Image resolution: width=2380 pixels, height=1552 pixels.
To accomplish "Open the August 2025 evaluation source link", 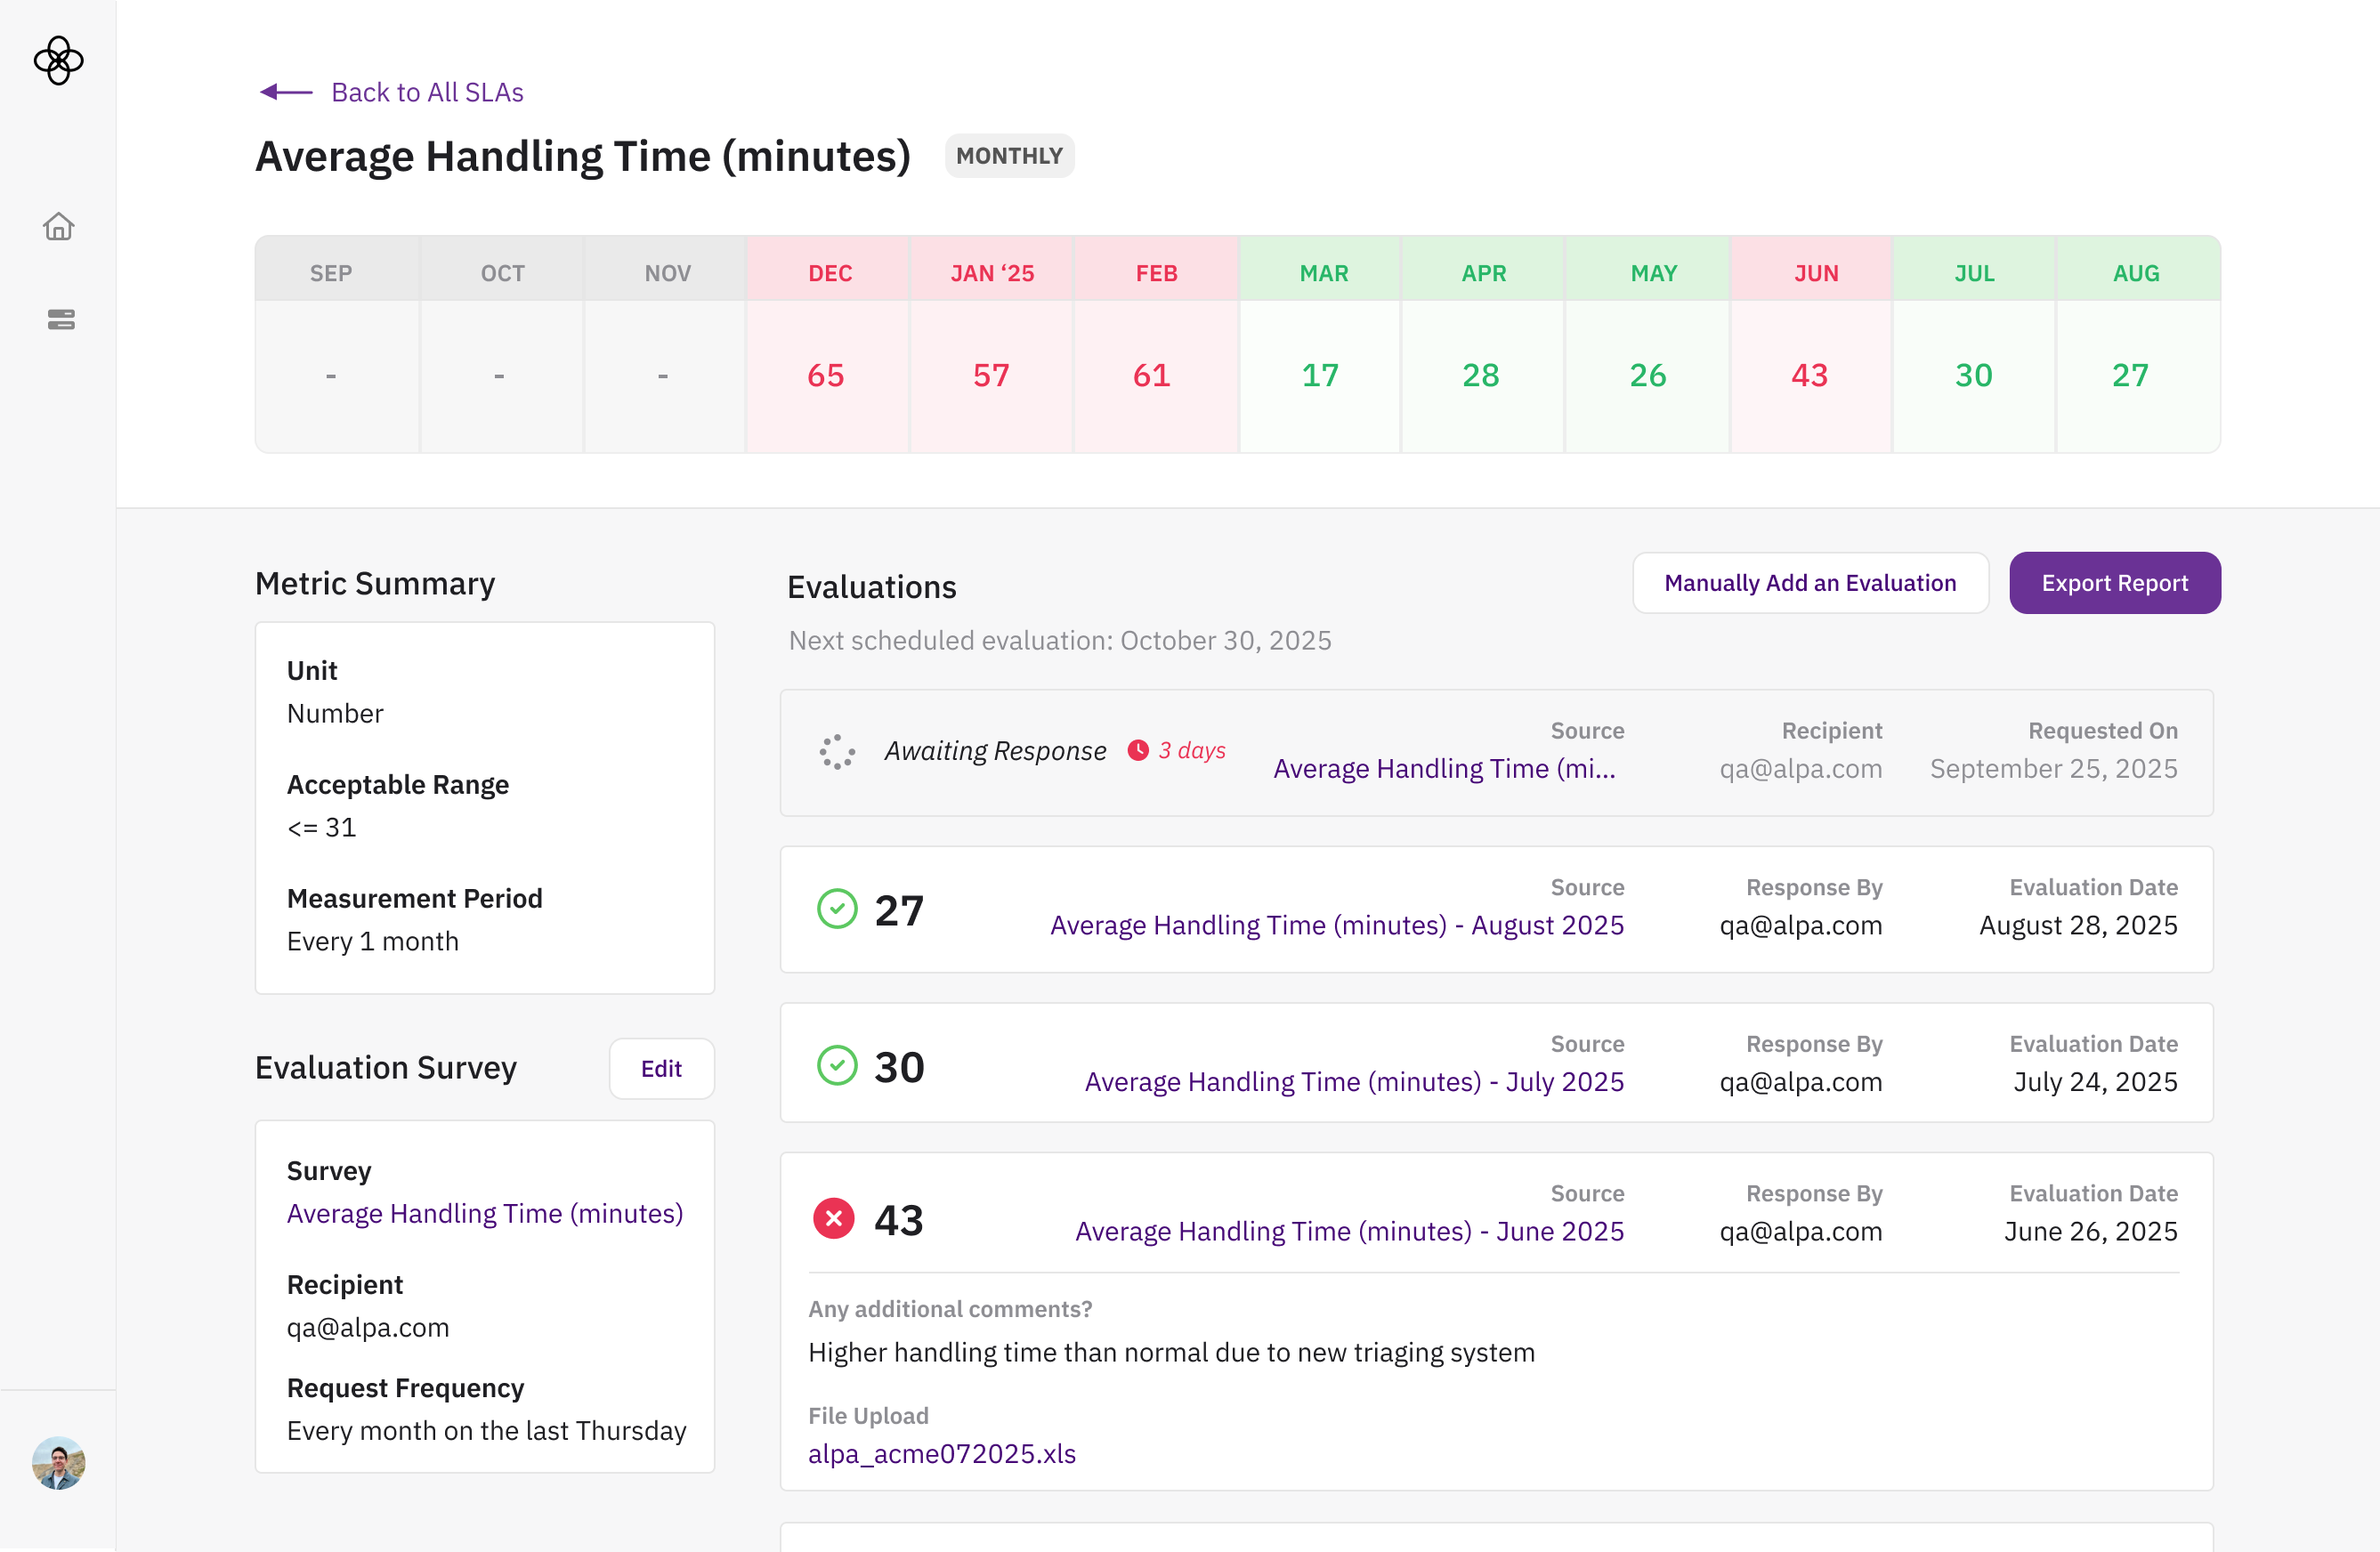I will point(1336,925).
